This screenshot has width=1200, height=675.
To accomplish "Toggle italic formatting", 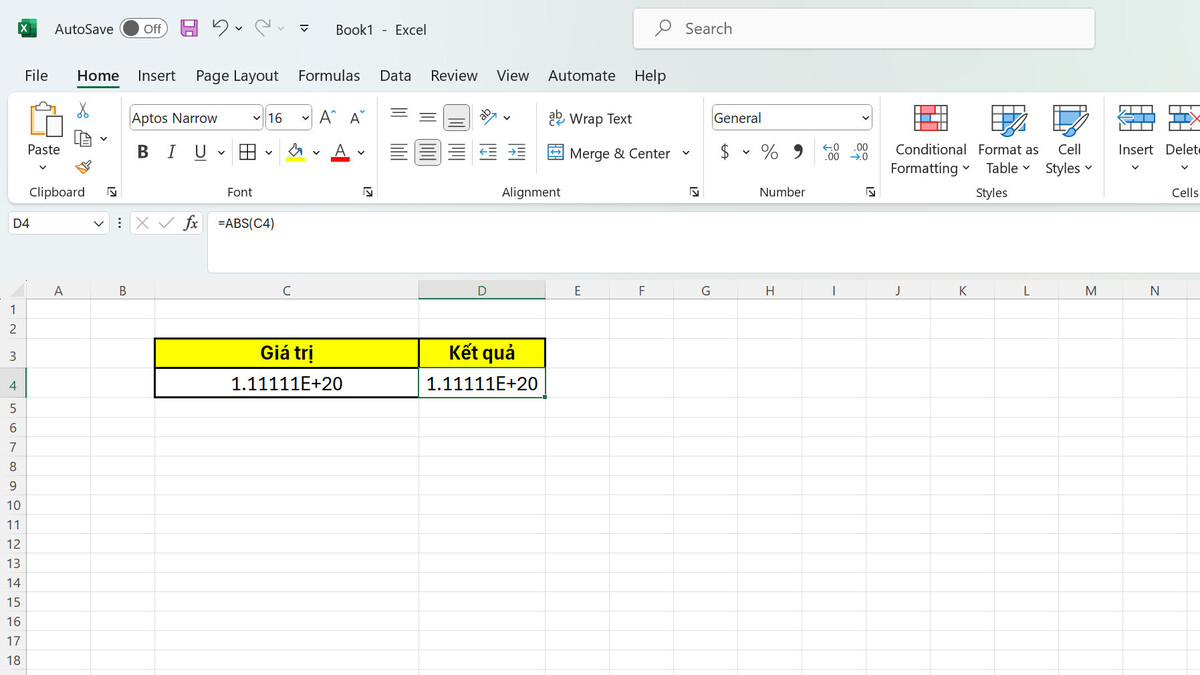I will 170,151.
